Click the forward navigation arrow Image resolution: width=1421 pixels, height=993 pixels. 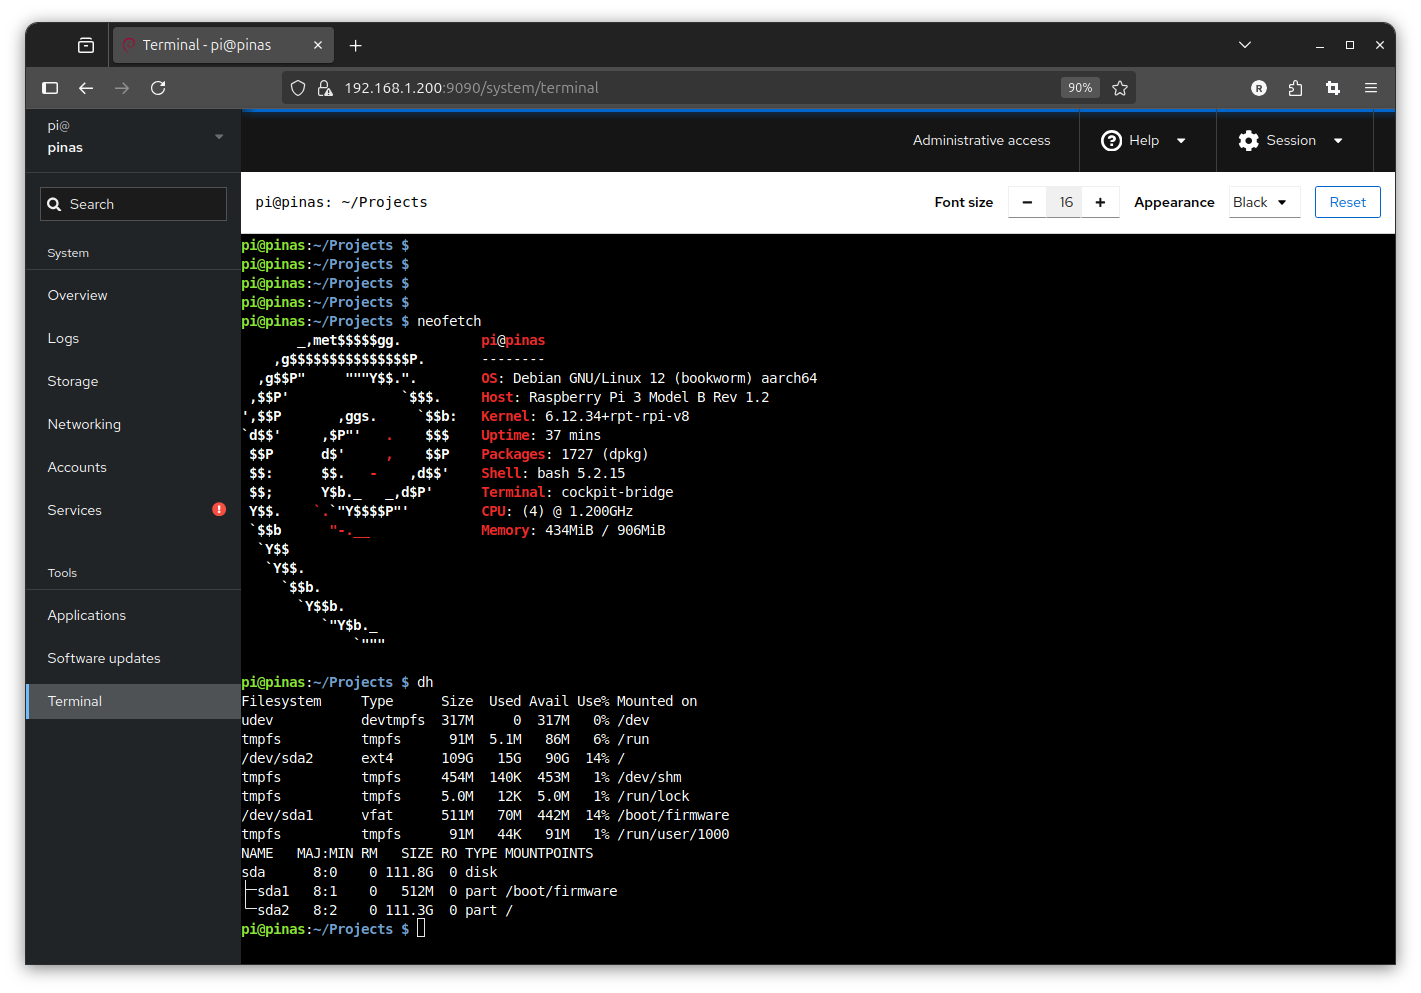pyautogui.click(x=122, y=88)
